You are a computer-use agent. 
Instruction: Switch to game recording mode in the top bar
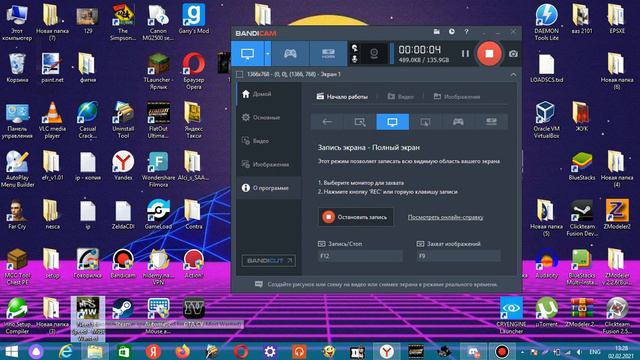pyautogui.click(x=290, y=53)
